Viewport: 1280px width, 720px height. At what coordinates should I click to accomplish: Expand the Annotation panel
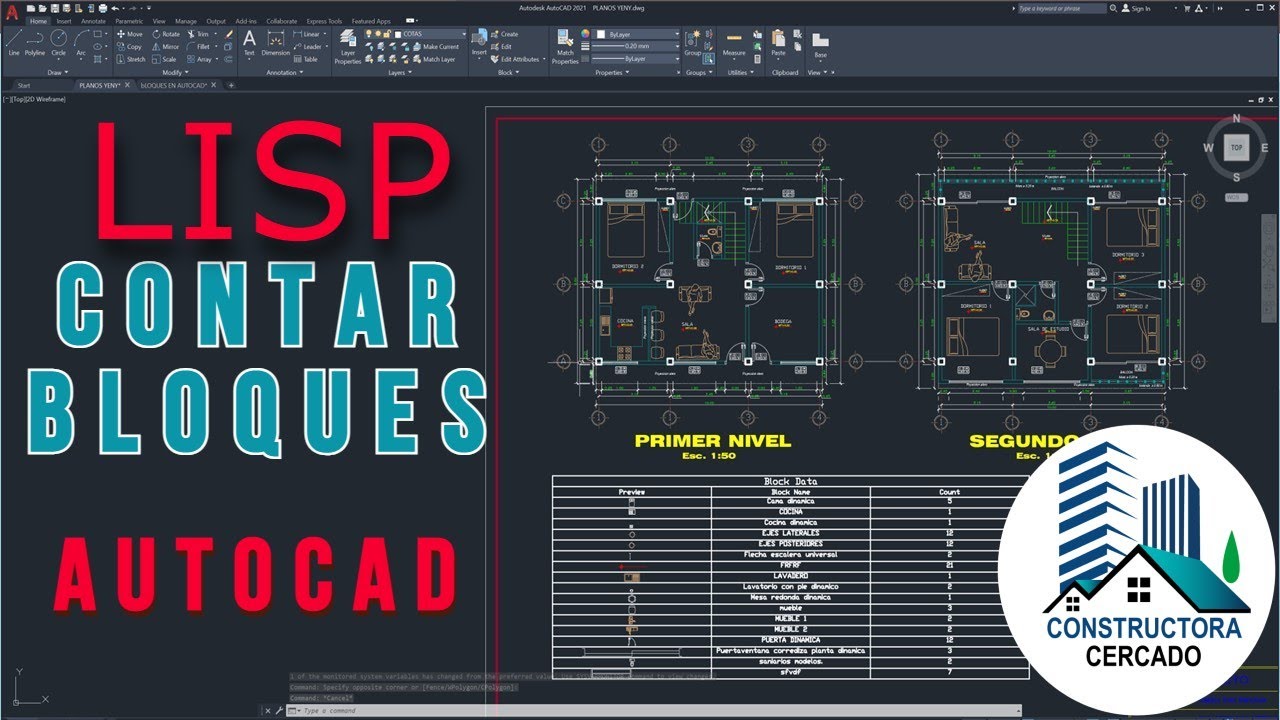pos(284,72)
